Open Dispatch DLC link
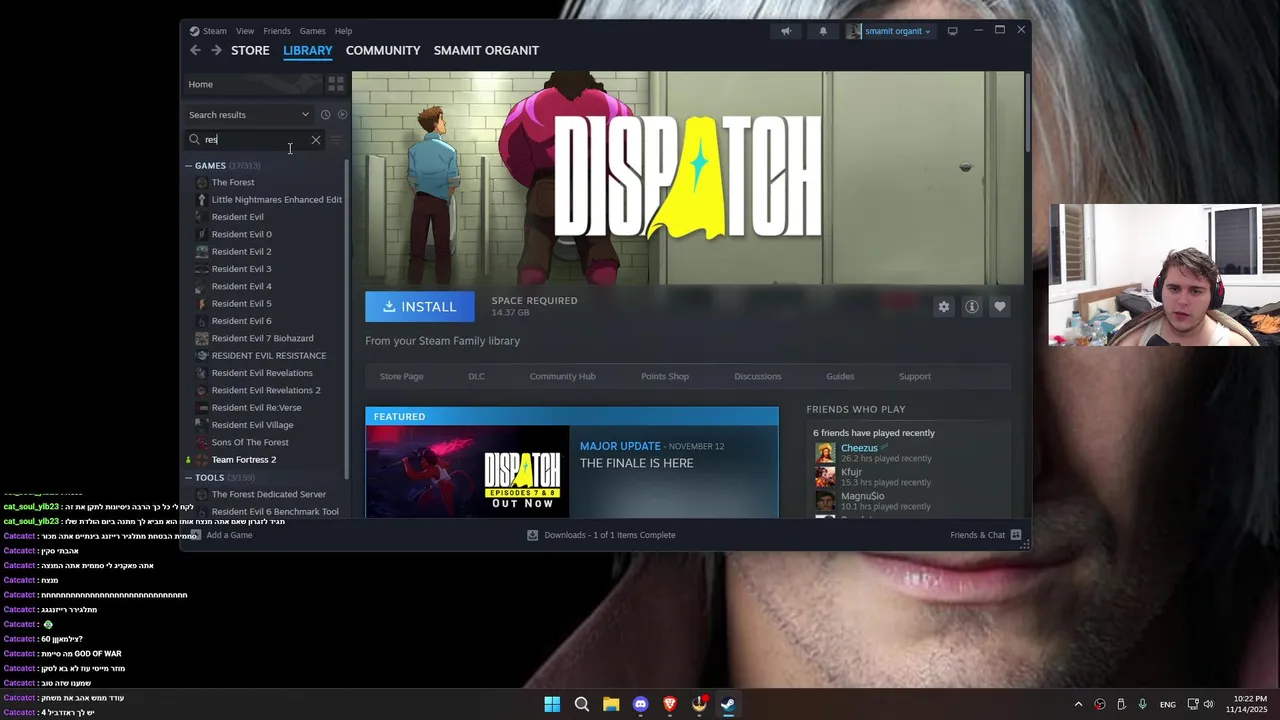Screen dimensions: 1280x720 476,376
